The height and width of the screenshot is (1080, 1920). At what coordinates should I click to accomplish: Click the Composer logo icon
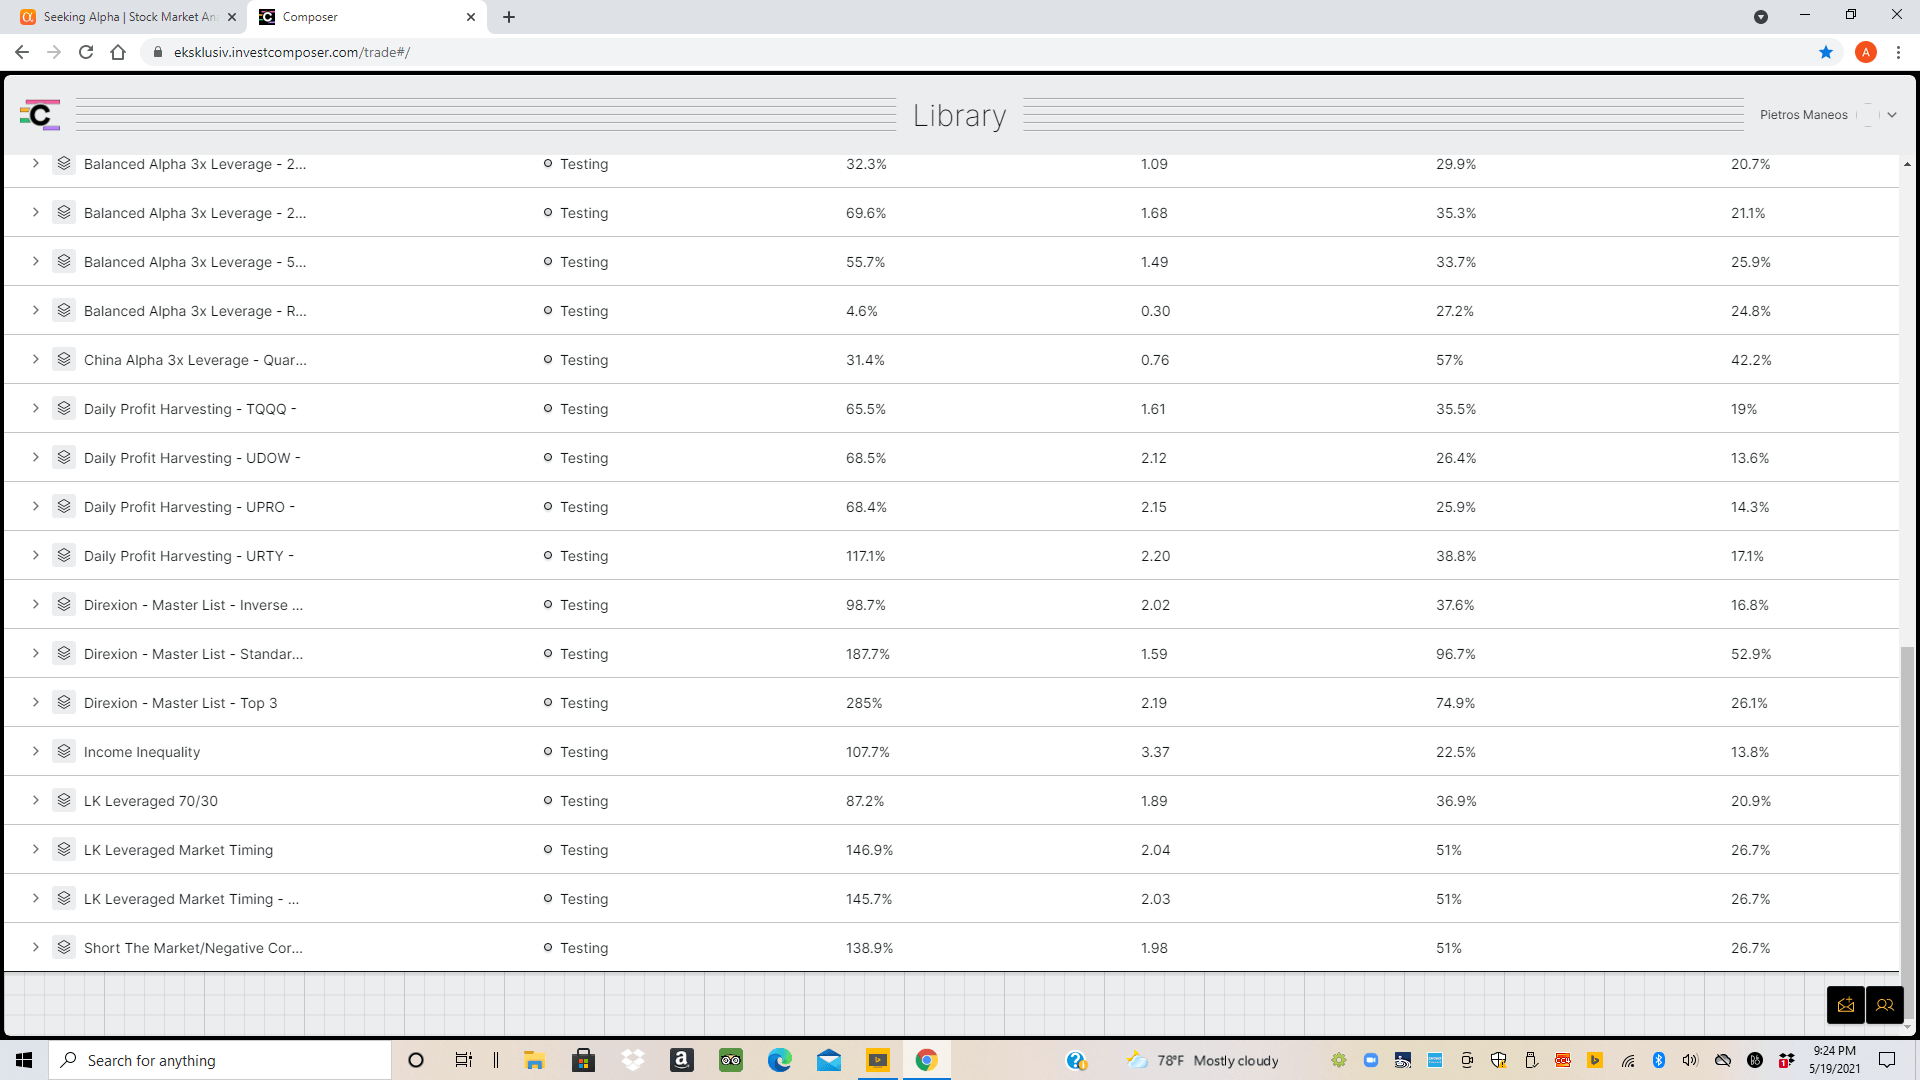(x=40, y=115)
